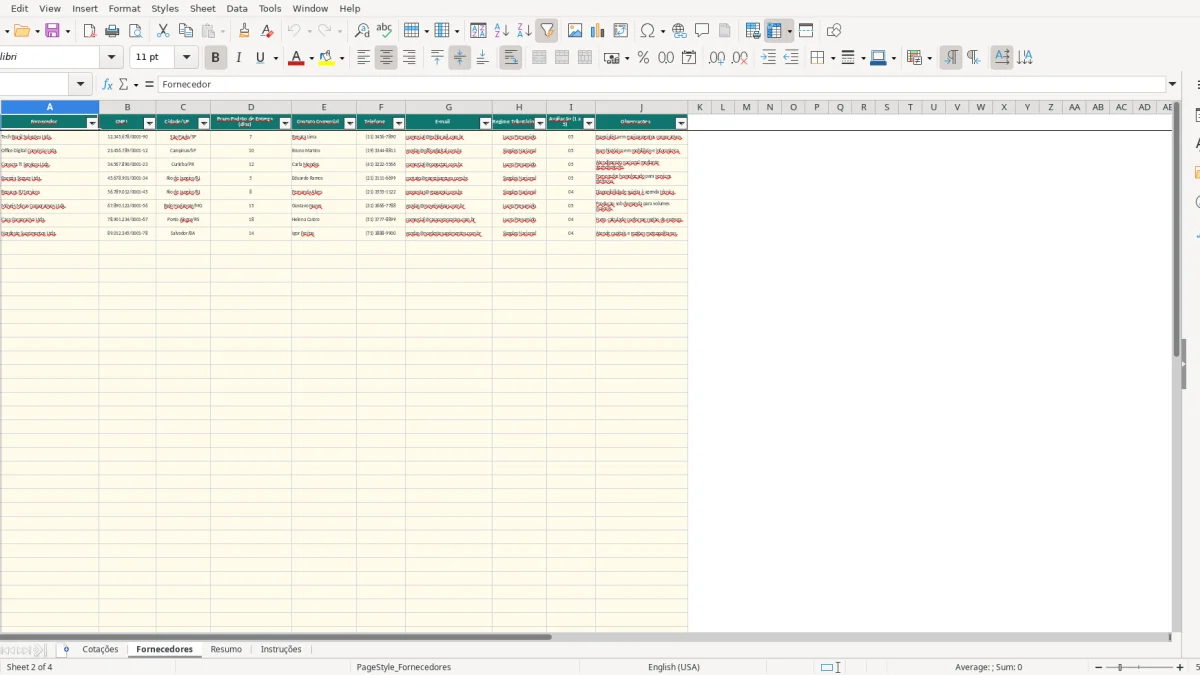Toggle Bold formatting
This screenshot has height=675, width=1200.
coord(214,58)
